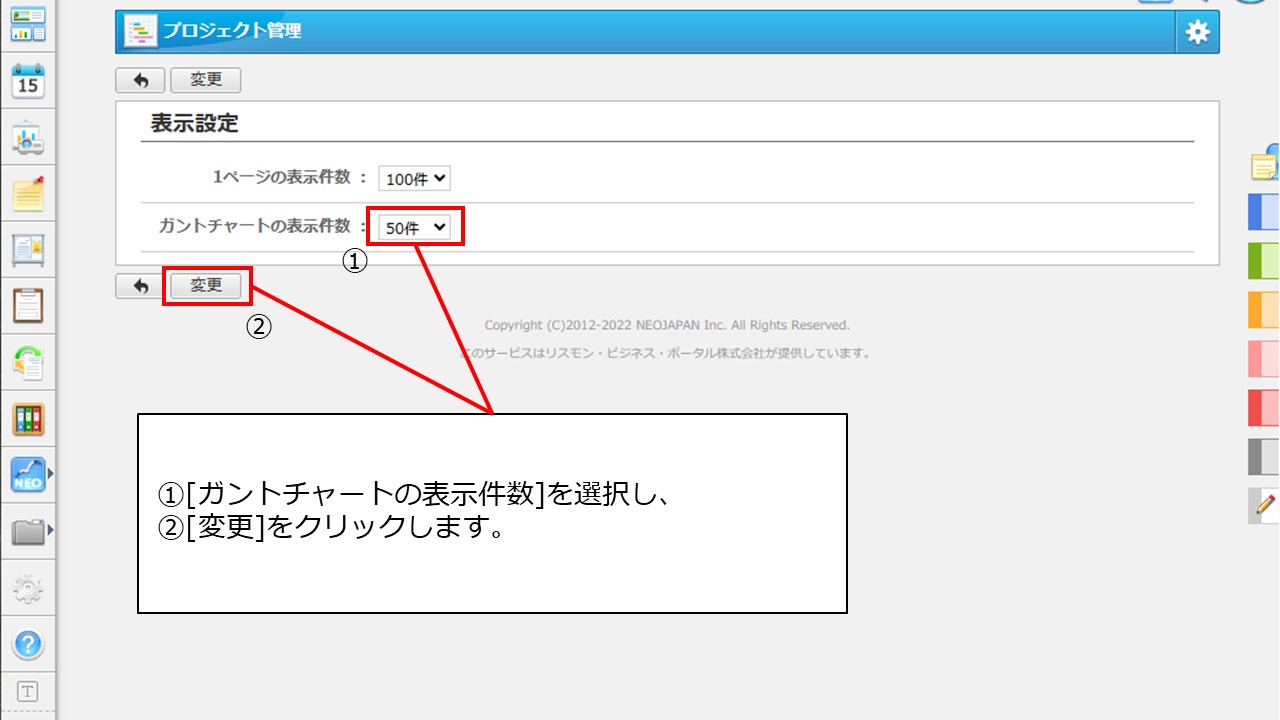Image resolution: width=1280 pixels, height=720 pixels.
Task: Pick the blue sticky note color swatch
Action: click(x=1264, y=212)
